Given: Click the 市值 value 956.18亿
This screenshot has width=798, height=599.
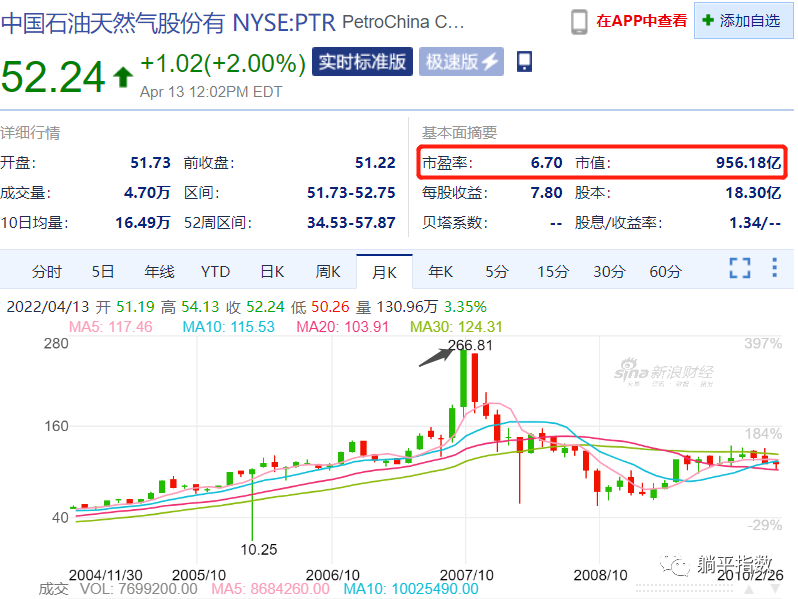Looking at the screenshot, I should 748,163.
